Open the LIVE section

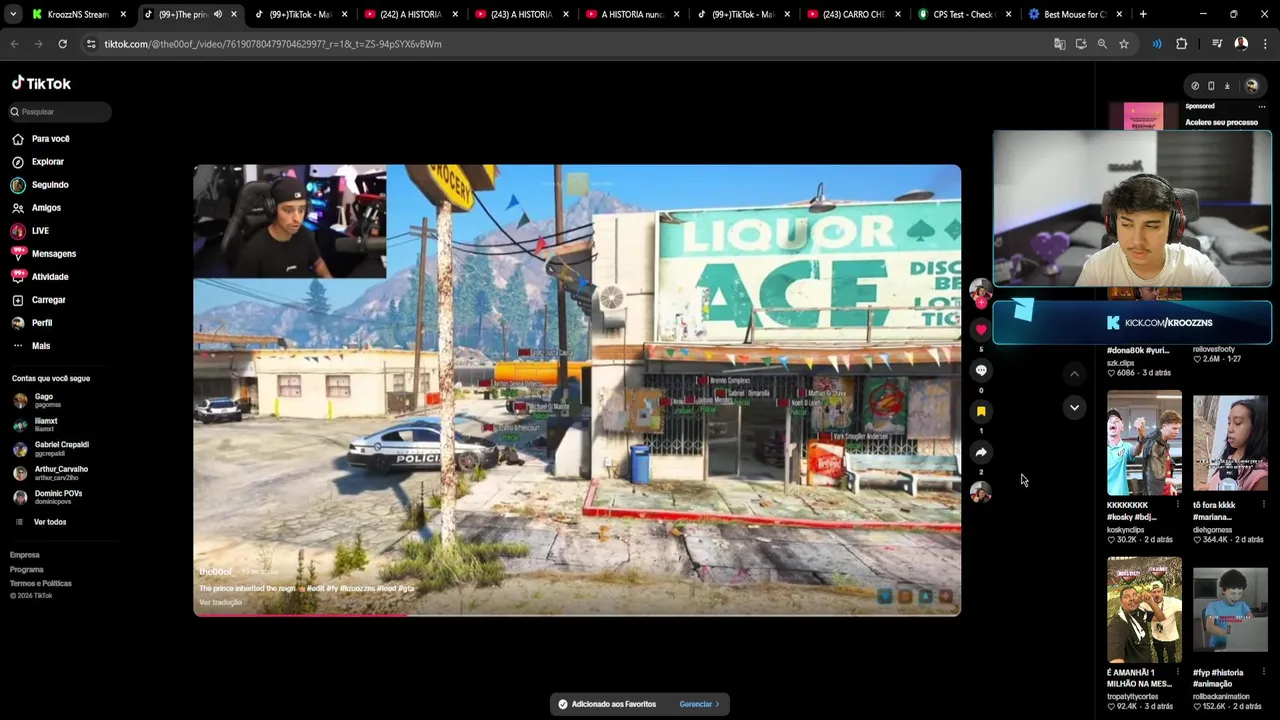(x=30, y=231)
